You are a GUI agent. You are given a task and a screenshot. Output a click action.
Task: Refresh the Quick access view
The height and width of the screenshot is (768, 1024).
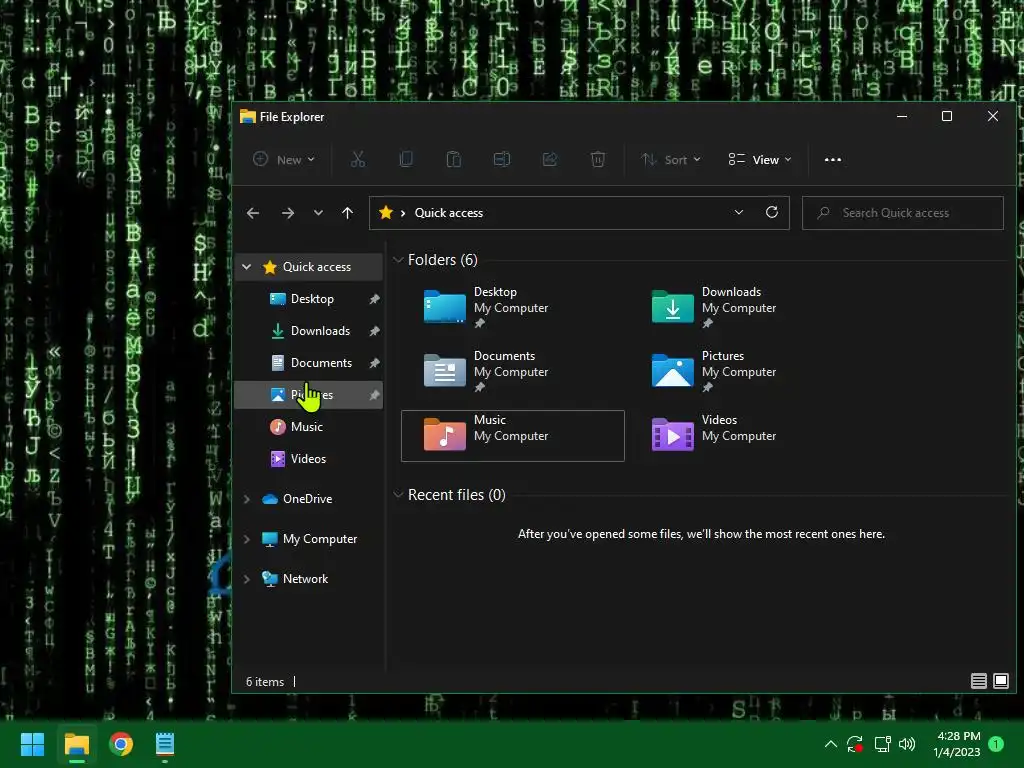point(771,212)
